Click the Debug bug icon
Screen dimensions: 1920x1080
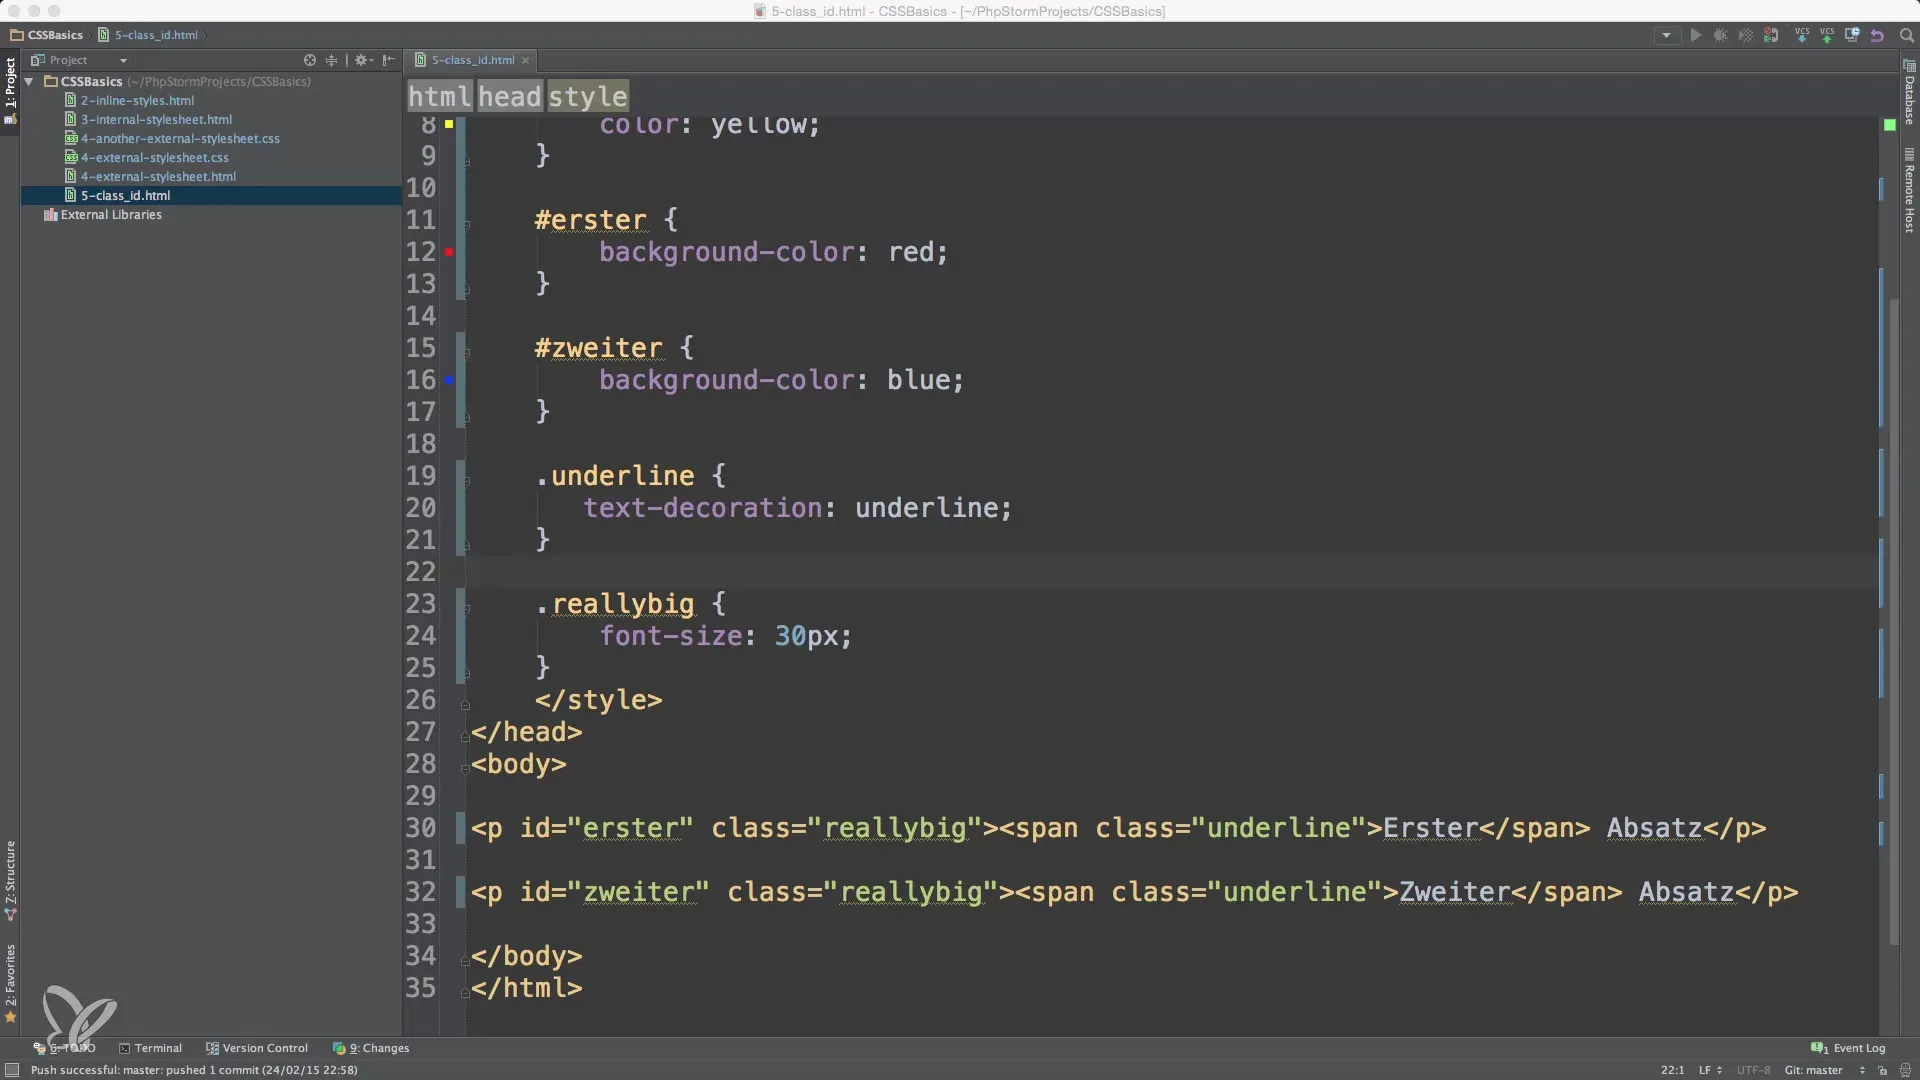pyautogui.click(x=1720, y=35)
